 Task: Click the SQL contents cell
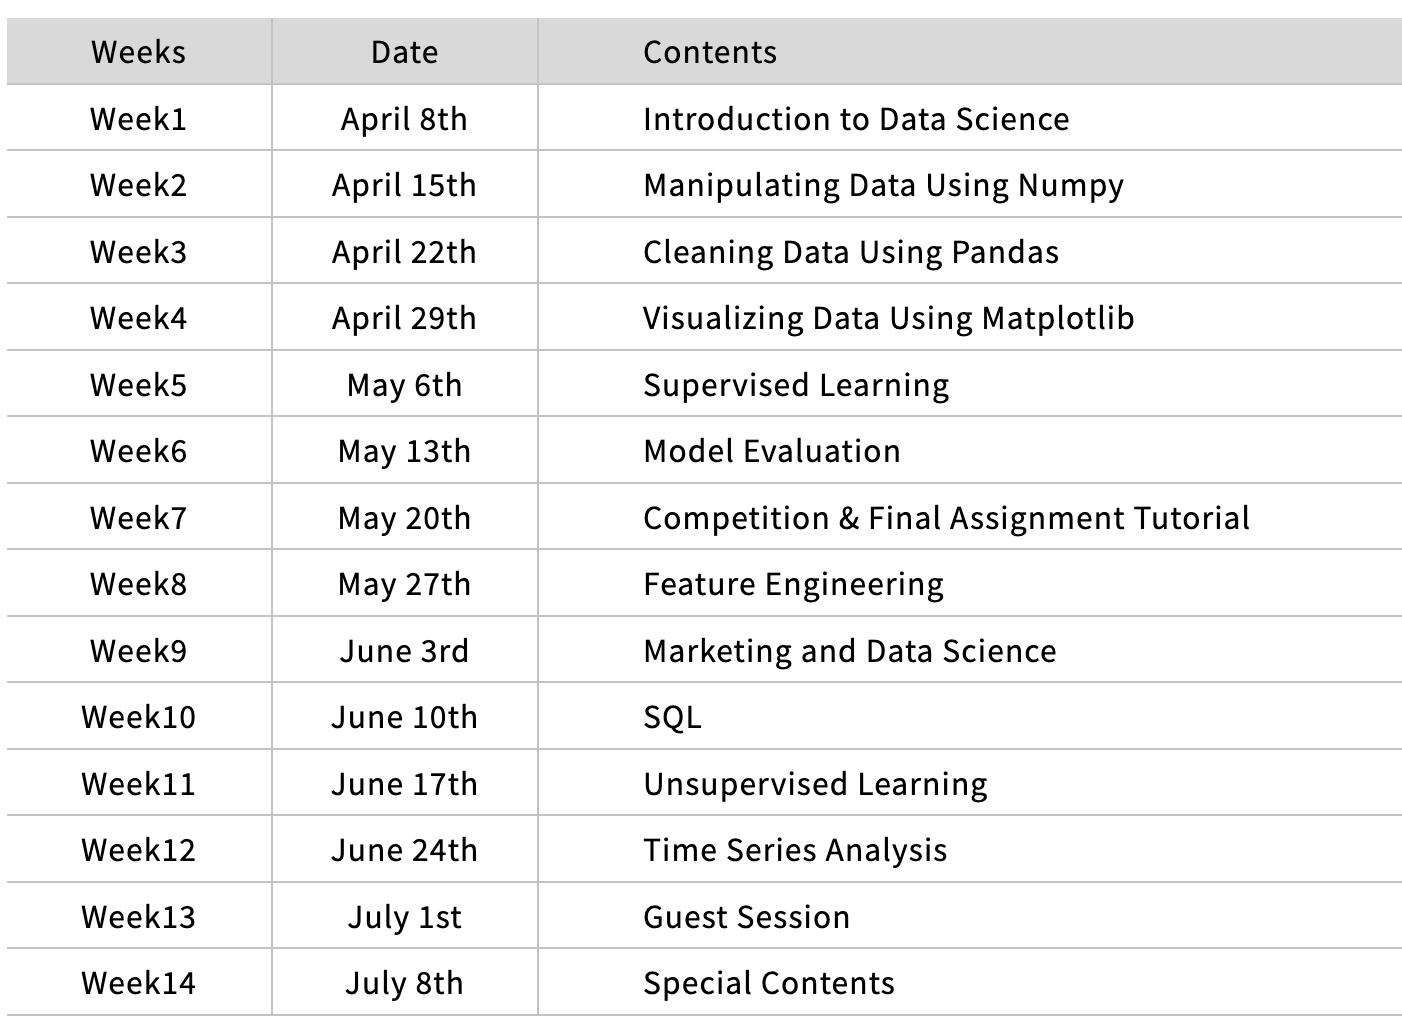pyautogui.click(x=672, y=717)
